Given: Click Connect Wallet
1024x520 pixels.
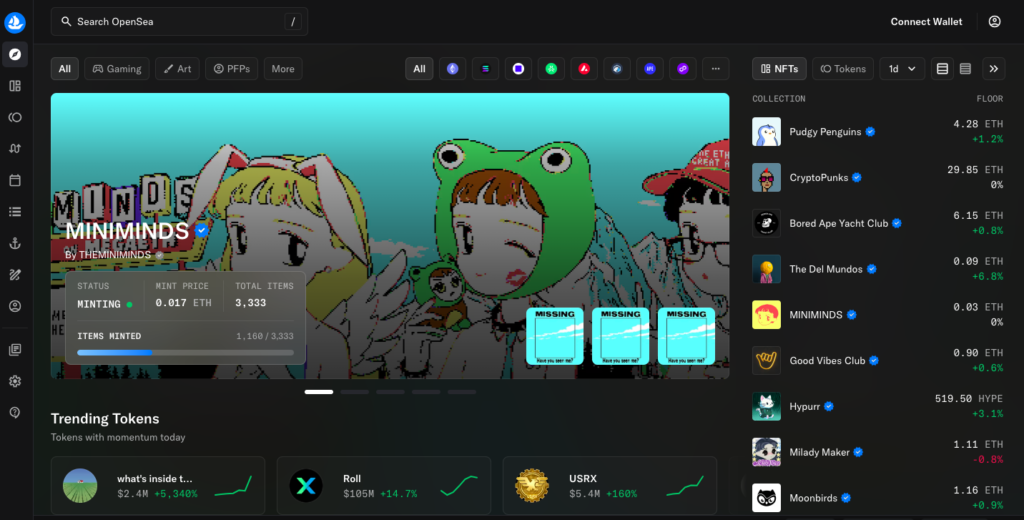Looking at the screenshot, I should [926, 21].
